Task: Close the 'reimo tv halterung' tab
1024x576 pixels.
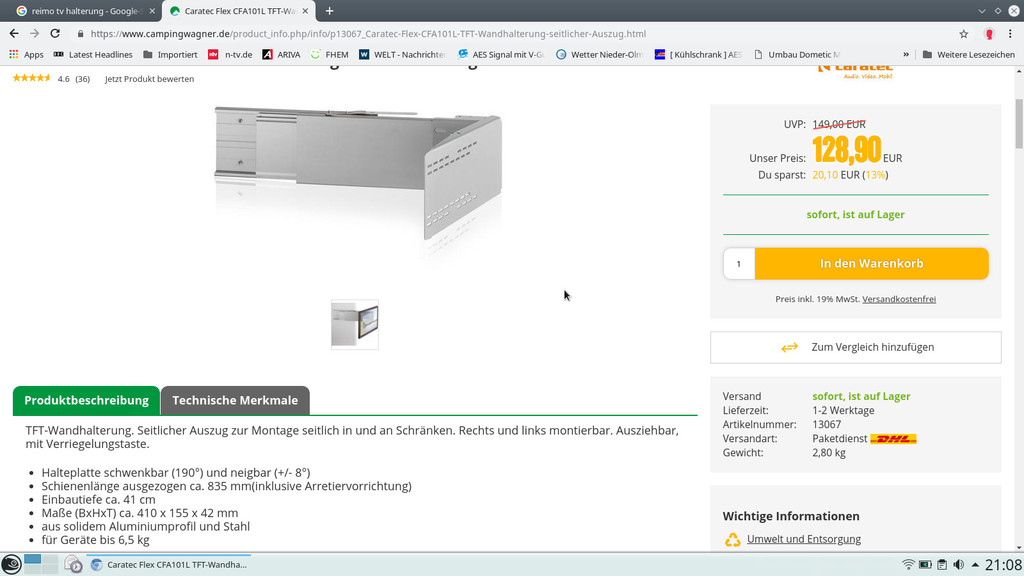Action: [x=152, y=10]
